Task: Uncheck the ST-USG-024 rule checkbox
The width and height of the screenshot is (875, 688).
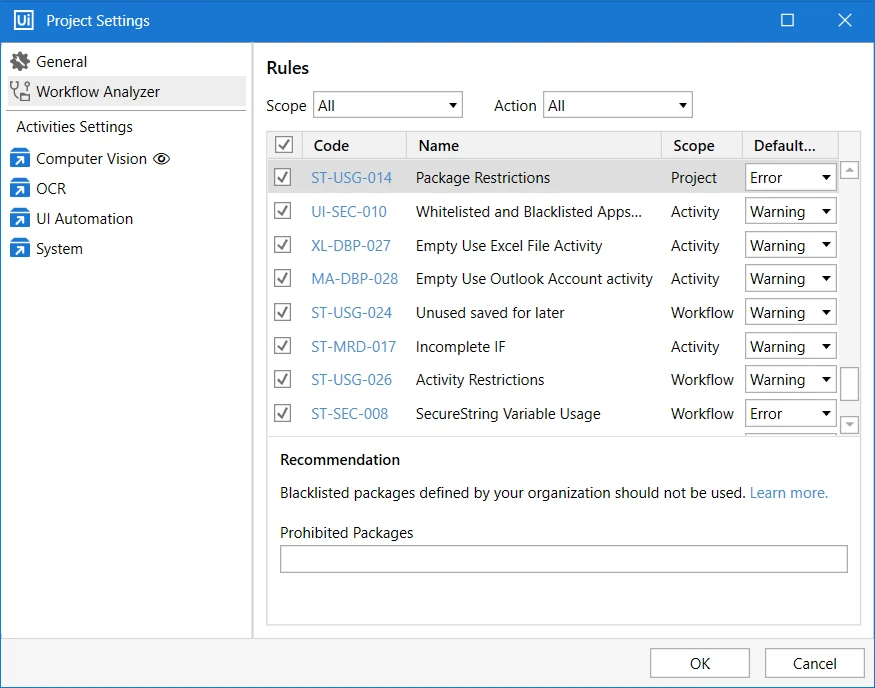Action: click(x=282, y=312)
